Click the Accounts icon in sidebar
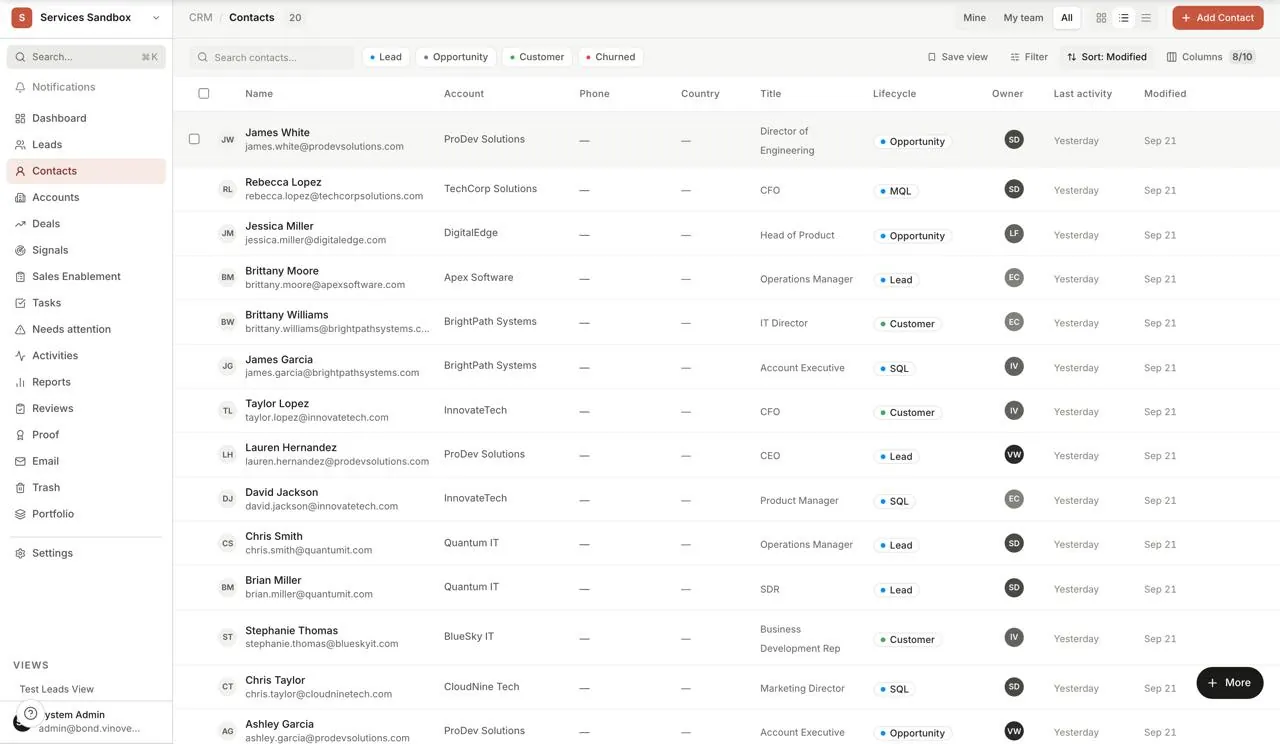This screenshot has width=1280, height=744. tap(20, 197)
